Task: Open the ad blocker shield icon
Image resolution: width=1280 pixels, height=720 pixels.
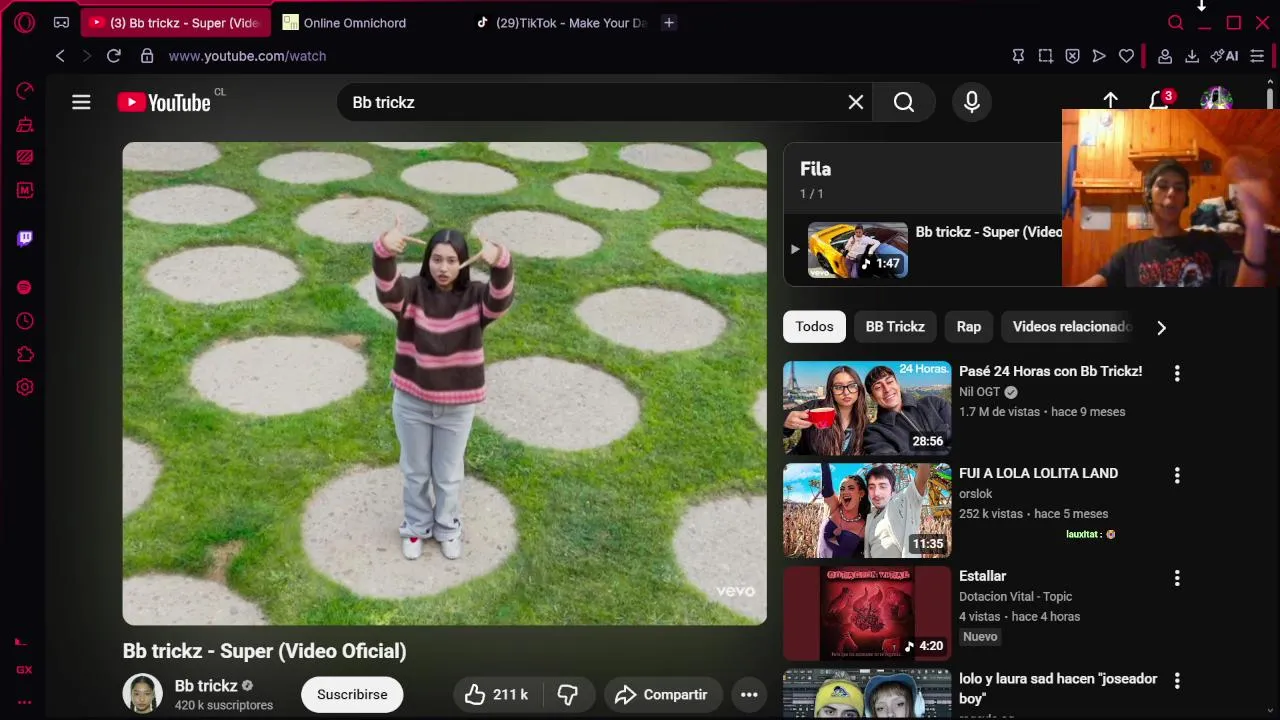Action: [x=1072, y=56]
